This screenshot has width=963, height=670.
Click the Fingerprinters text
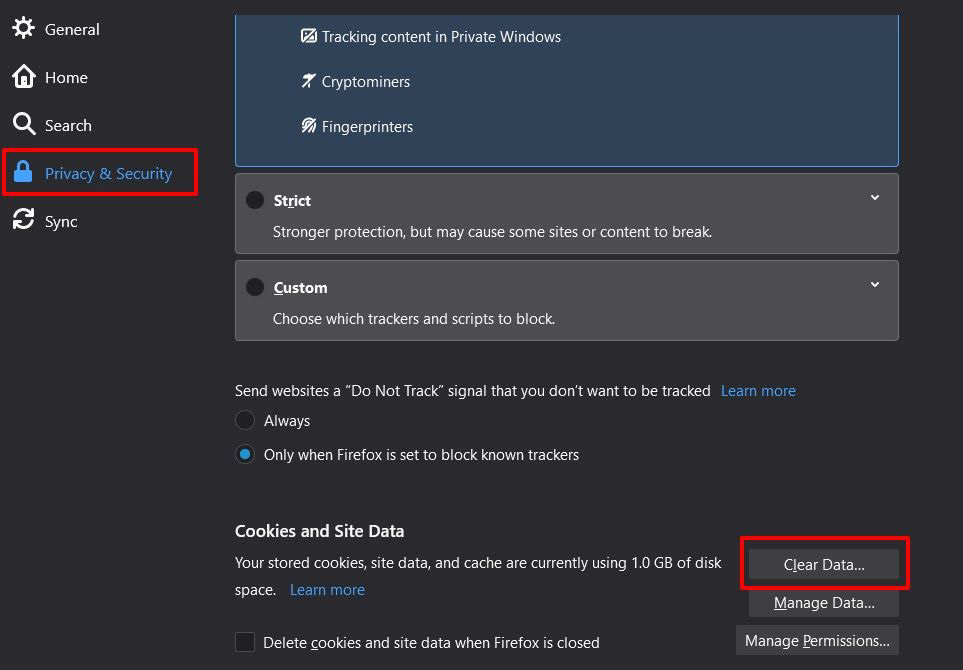pyautogui.click(x=367, y=127)
